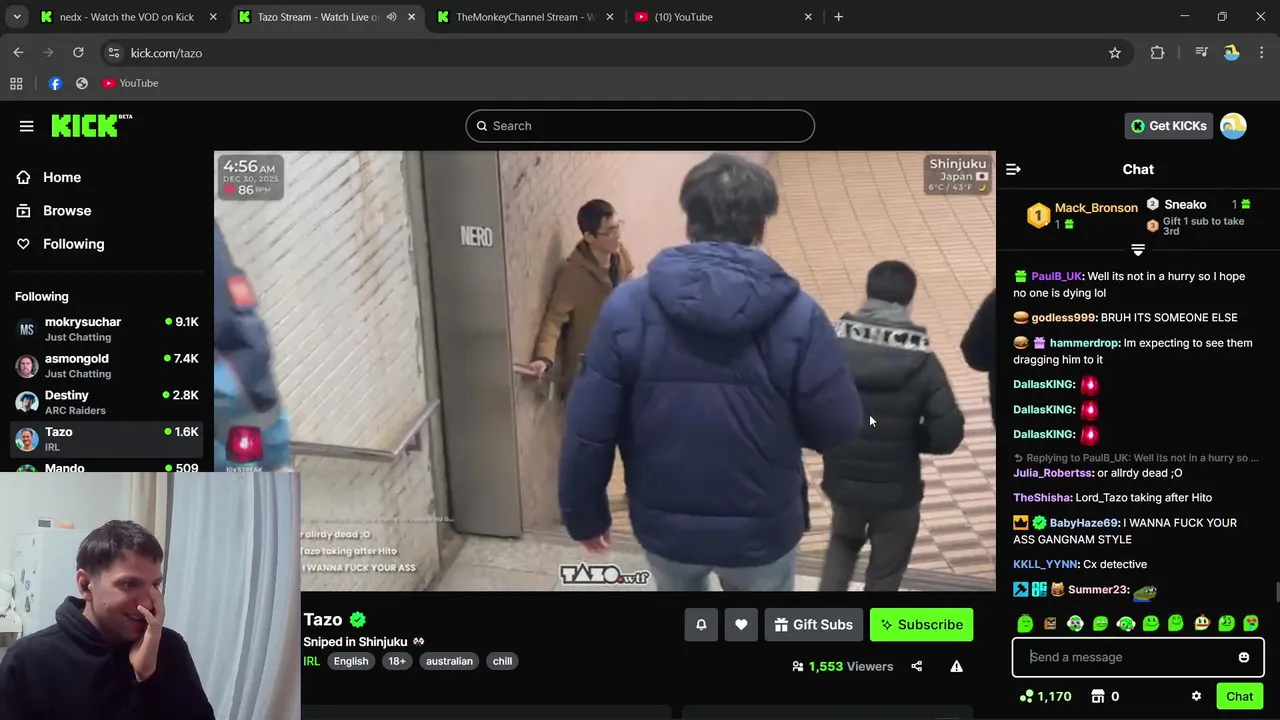Click the Tazo live video player
The image size is (1280, 720).
(x=605, y=371)
